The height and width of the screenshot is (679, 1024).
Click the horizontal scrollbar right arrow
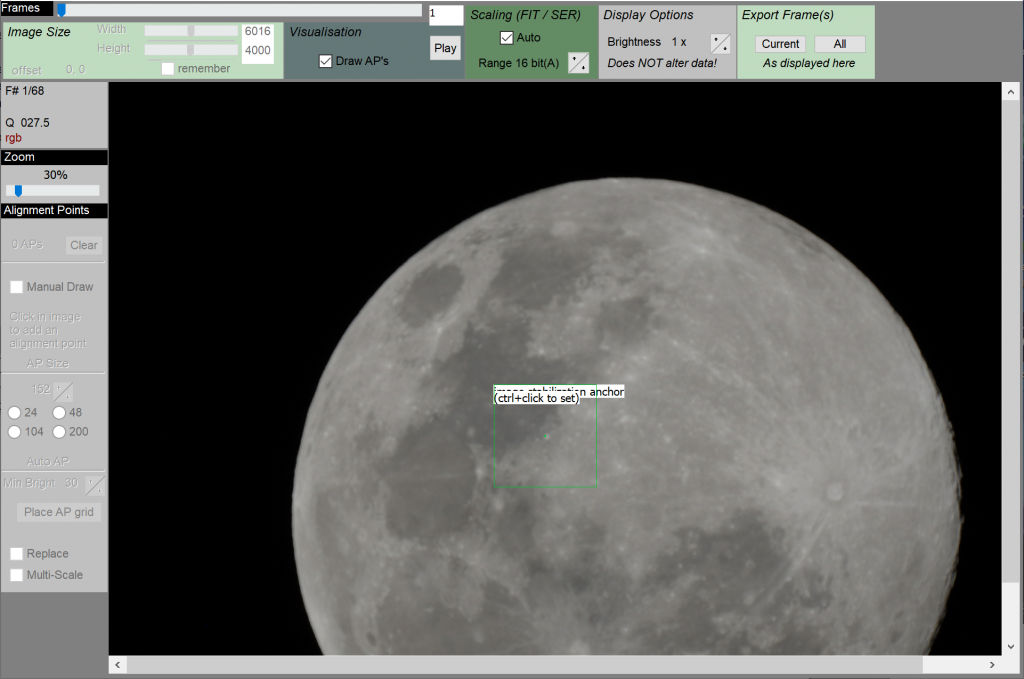(x=992, y=665)
